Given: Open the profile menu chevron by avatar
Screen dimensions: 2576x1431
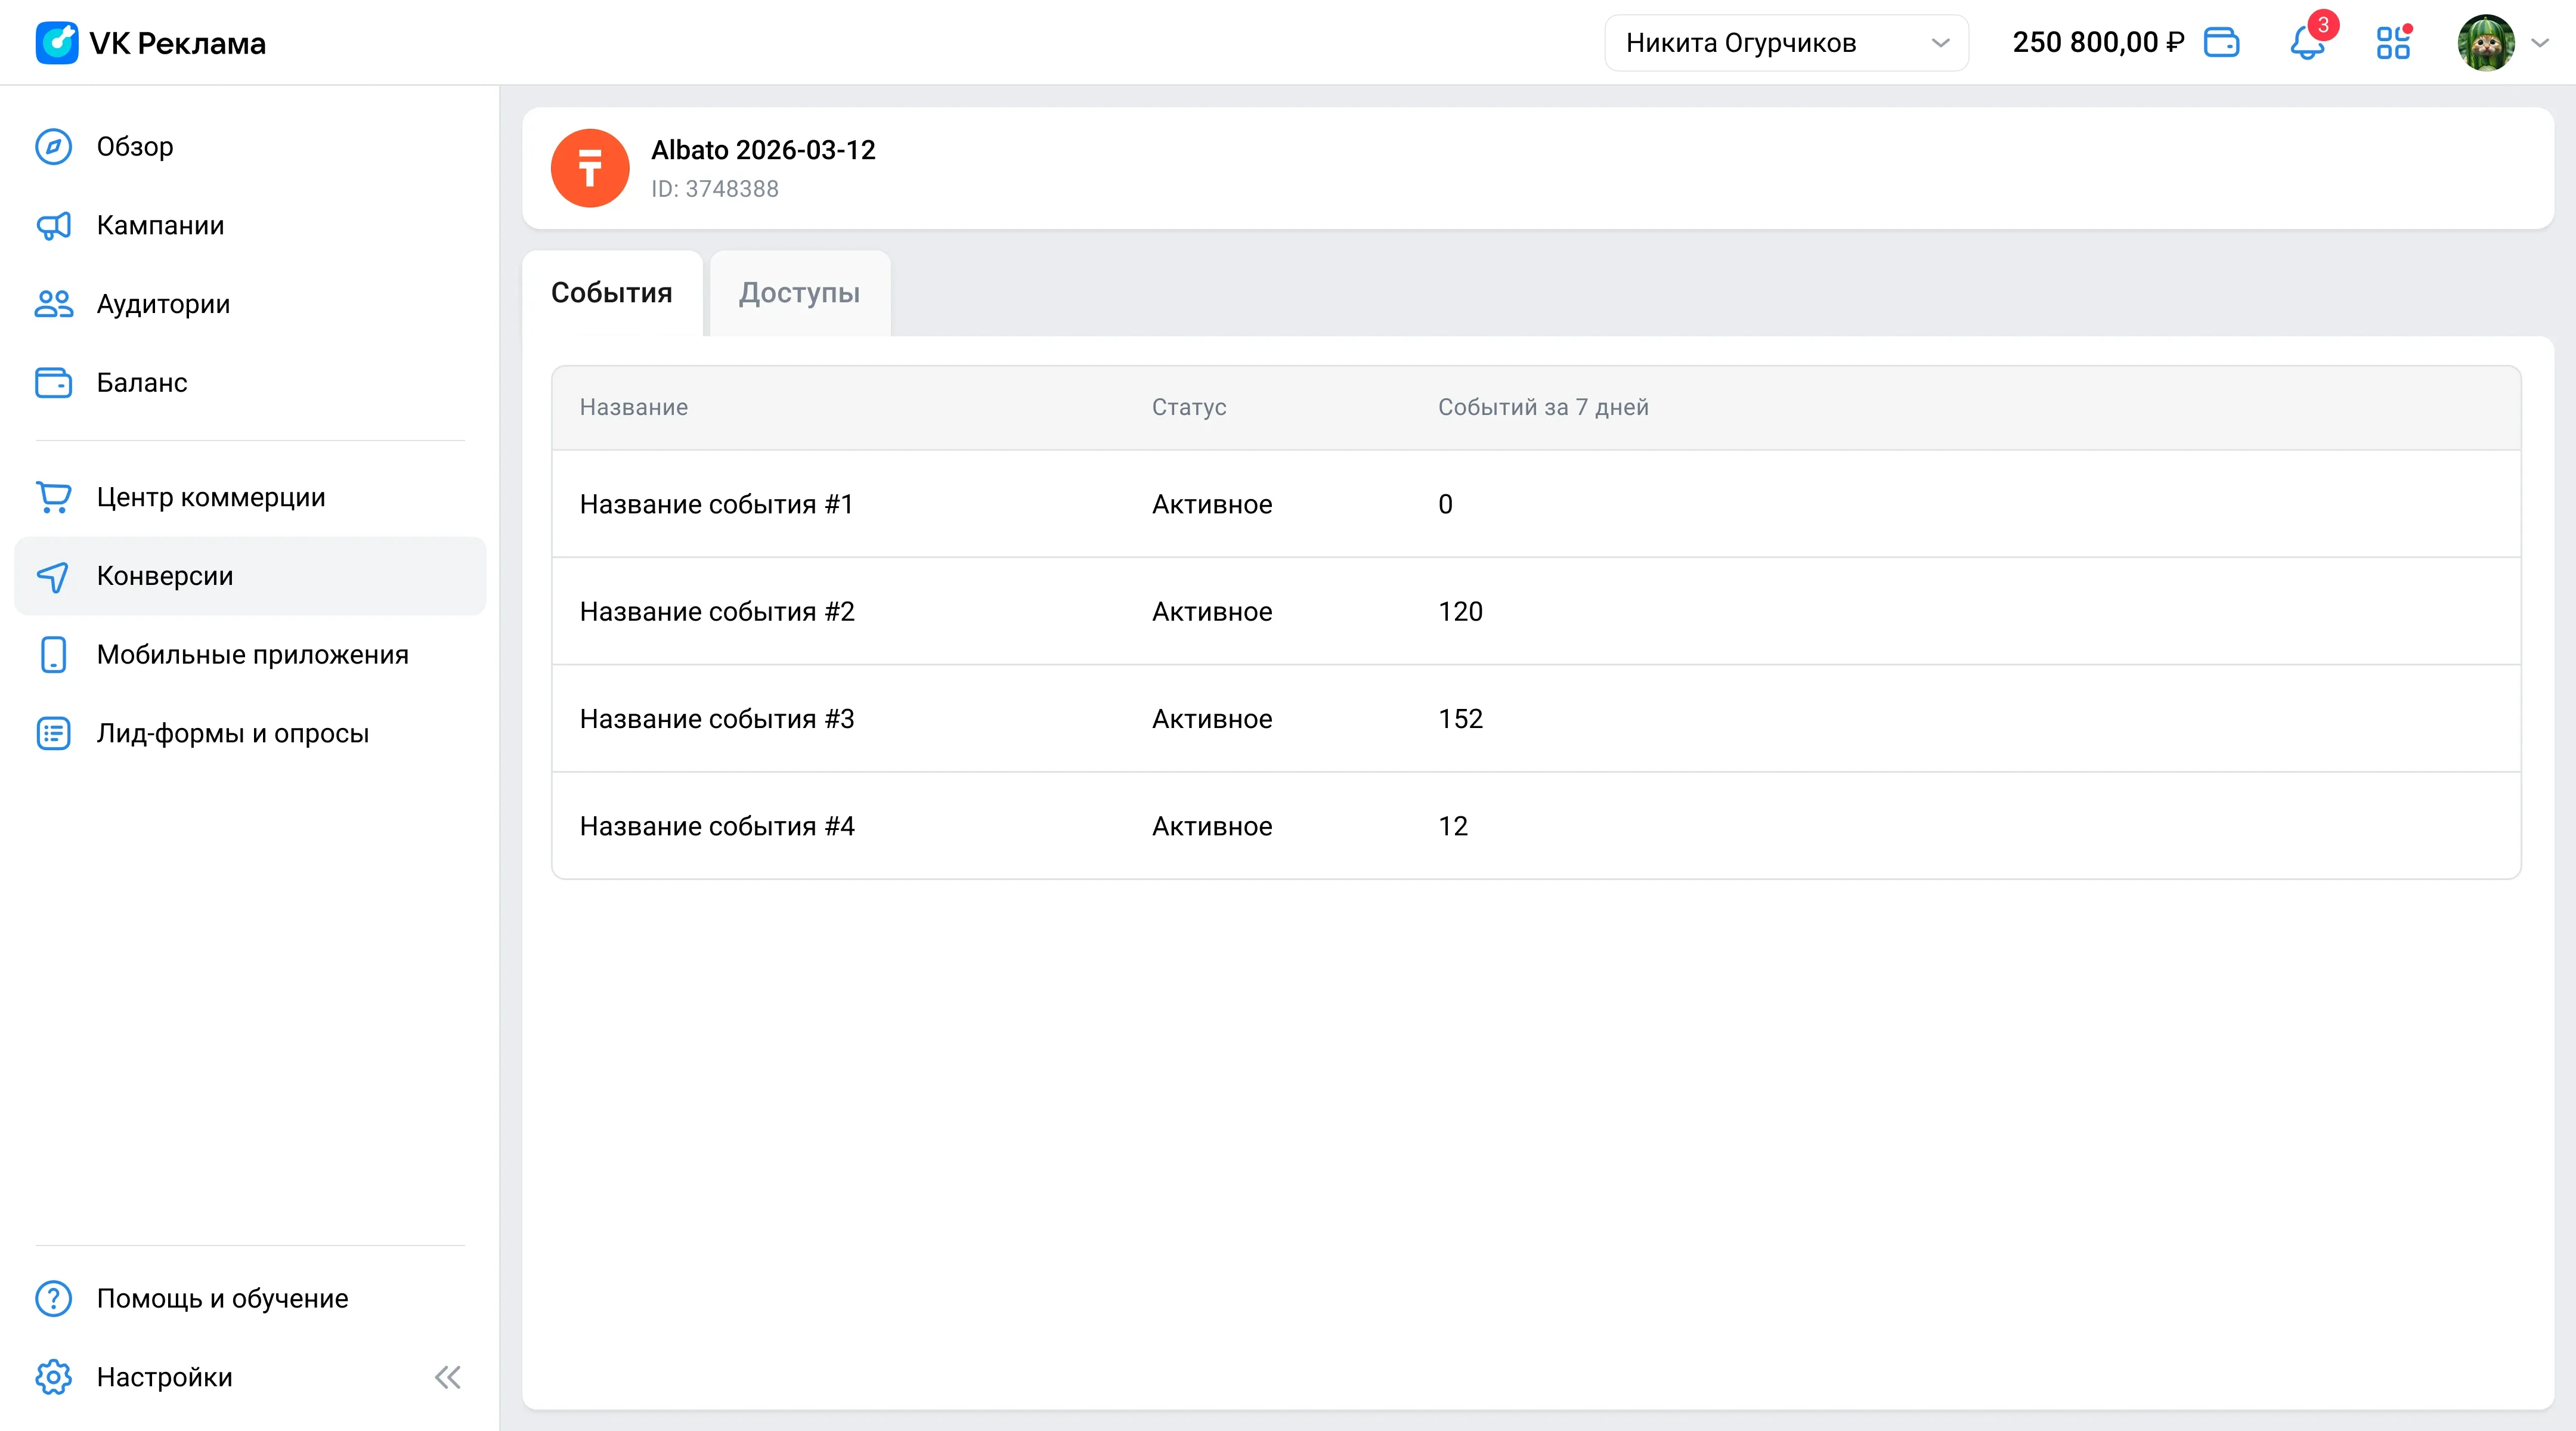Looking at the screenshot, I should click(x=2540, y=43).
